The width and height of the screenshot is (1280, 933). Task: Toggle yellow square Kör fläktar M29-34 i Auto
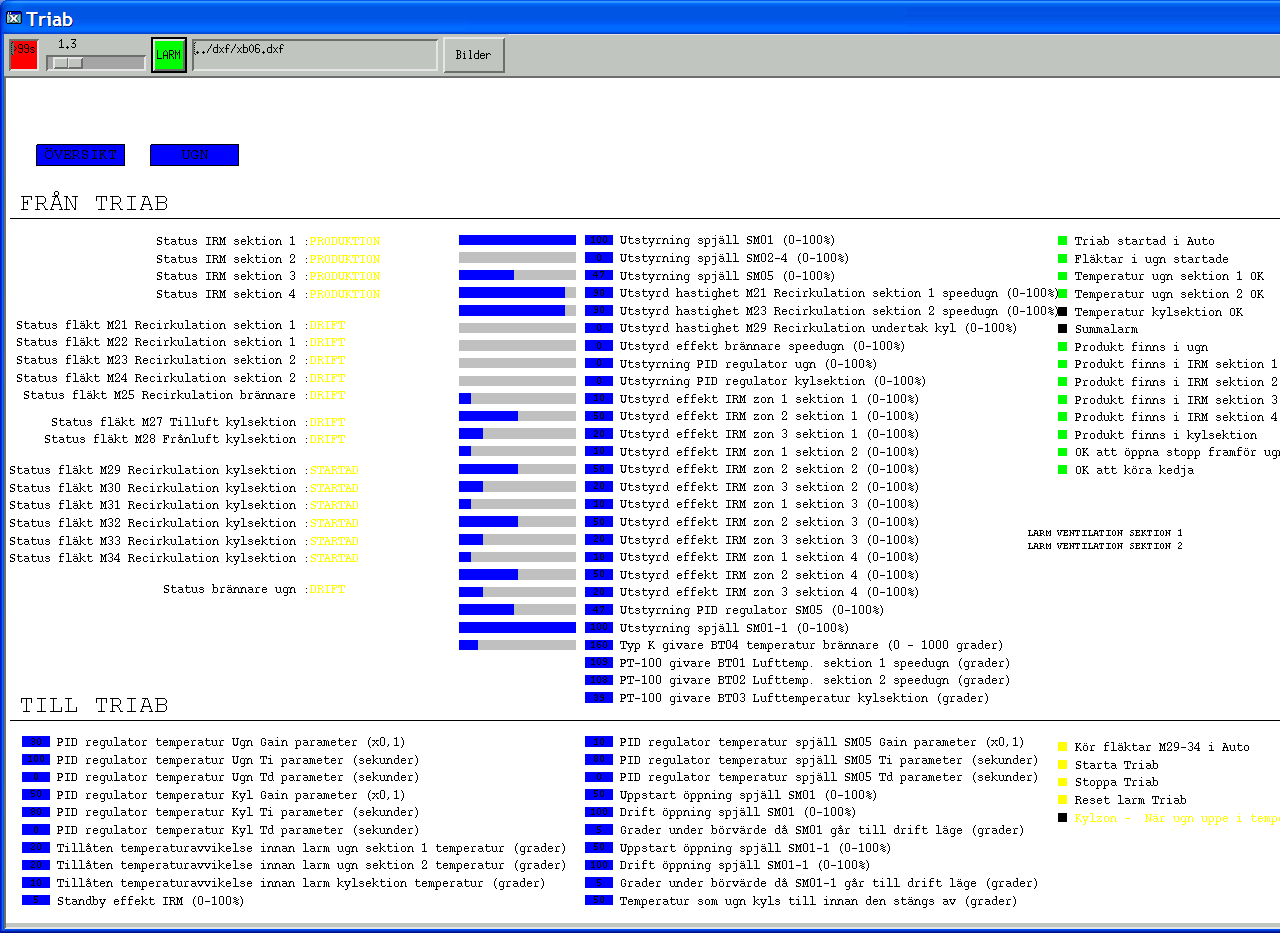click(x=1063, y=747)
